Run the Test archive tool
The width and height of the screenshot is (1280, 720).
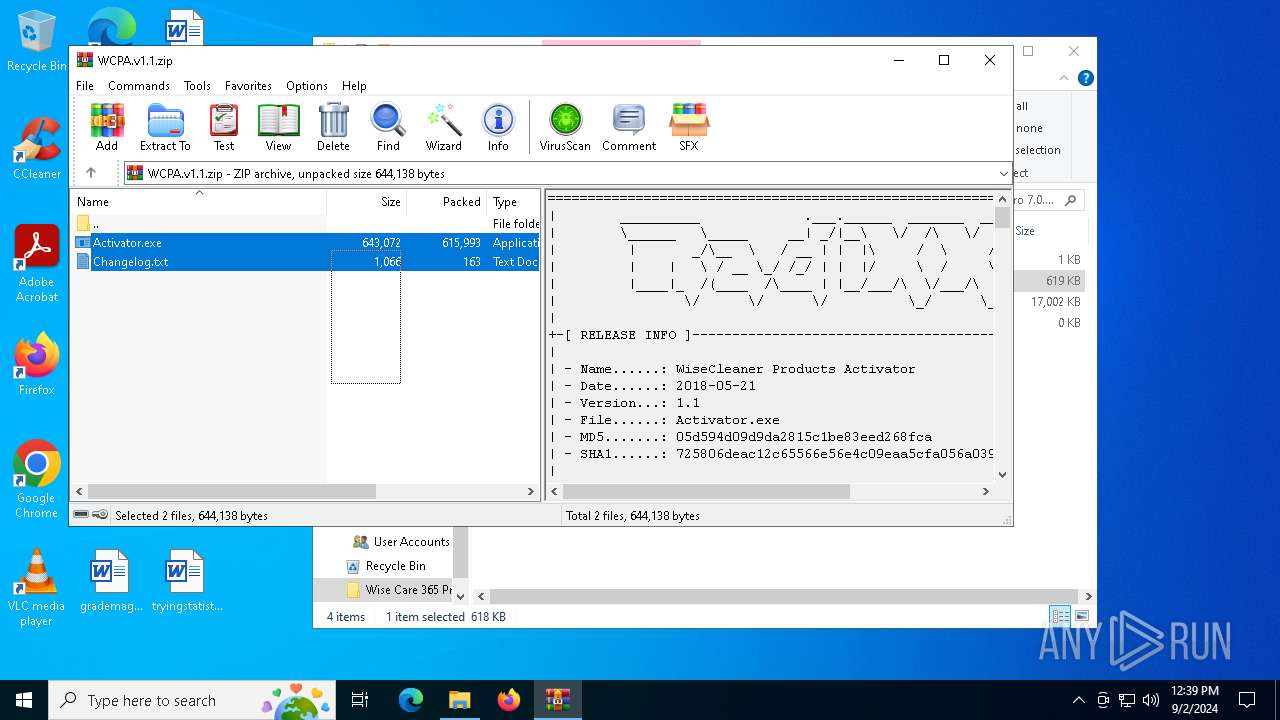[224, 127]
